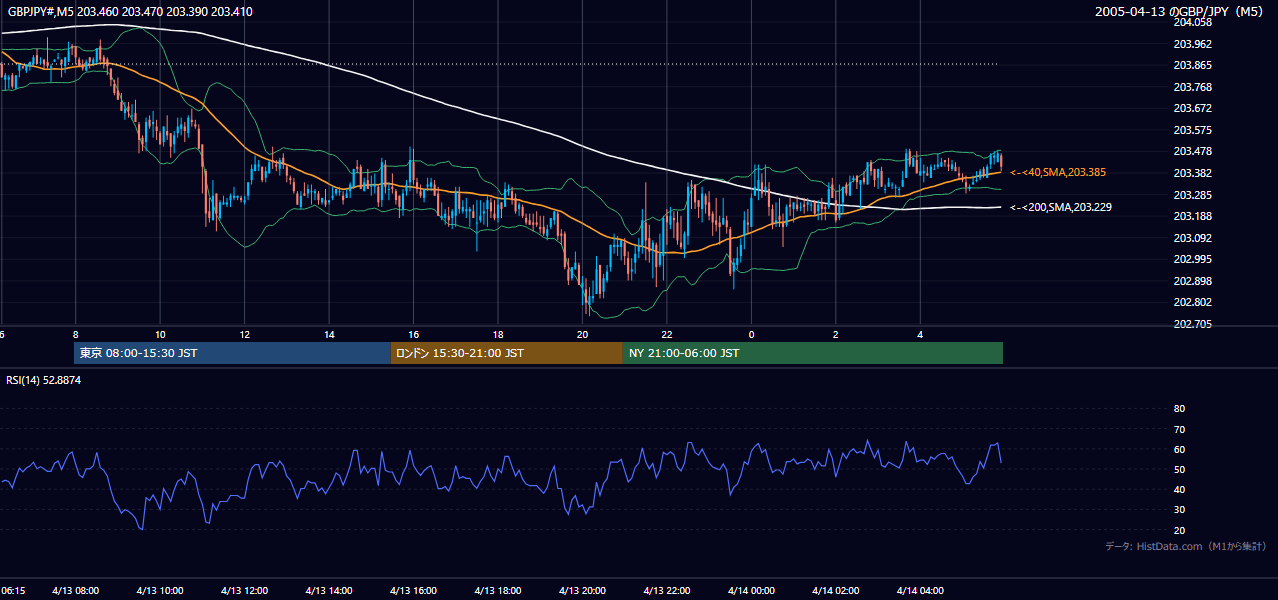Click hour label 0 under the price chart
Image resolution: width=1278 pixels, height=600 pixels.
pos(751,334)
